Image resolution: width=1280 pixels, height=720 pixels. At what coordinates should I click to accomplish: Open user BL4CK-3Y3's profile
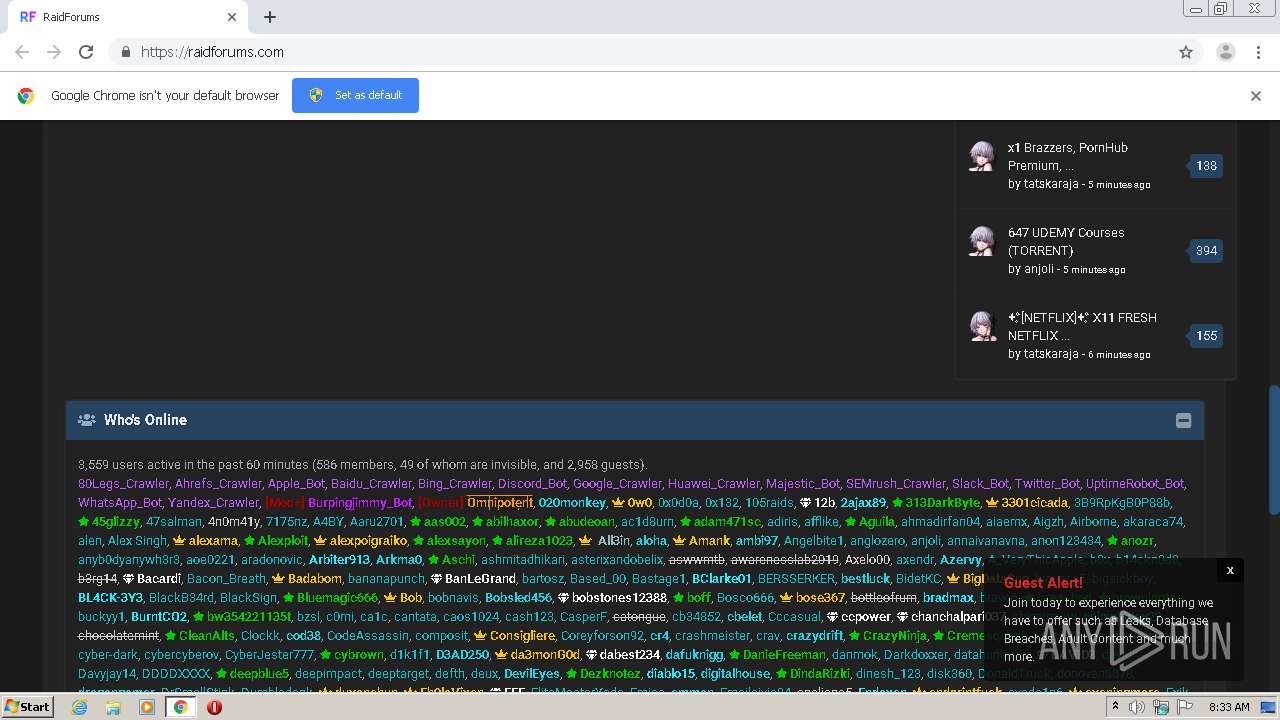(x=110, y=598)
